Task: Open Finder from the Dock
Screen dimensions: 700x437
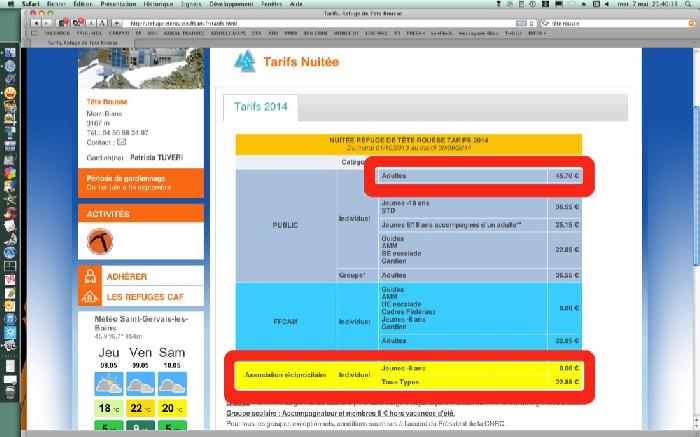Action: tap(10, 53)
